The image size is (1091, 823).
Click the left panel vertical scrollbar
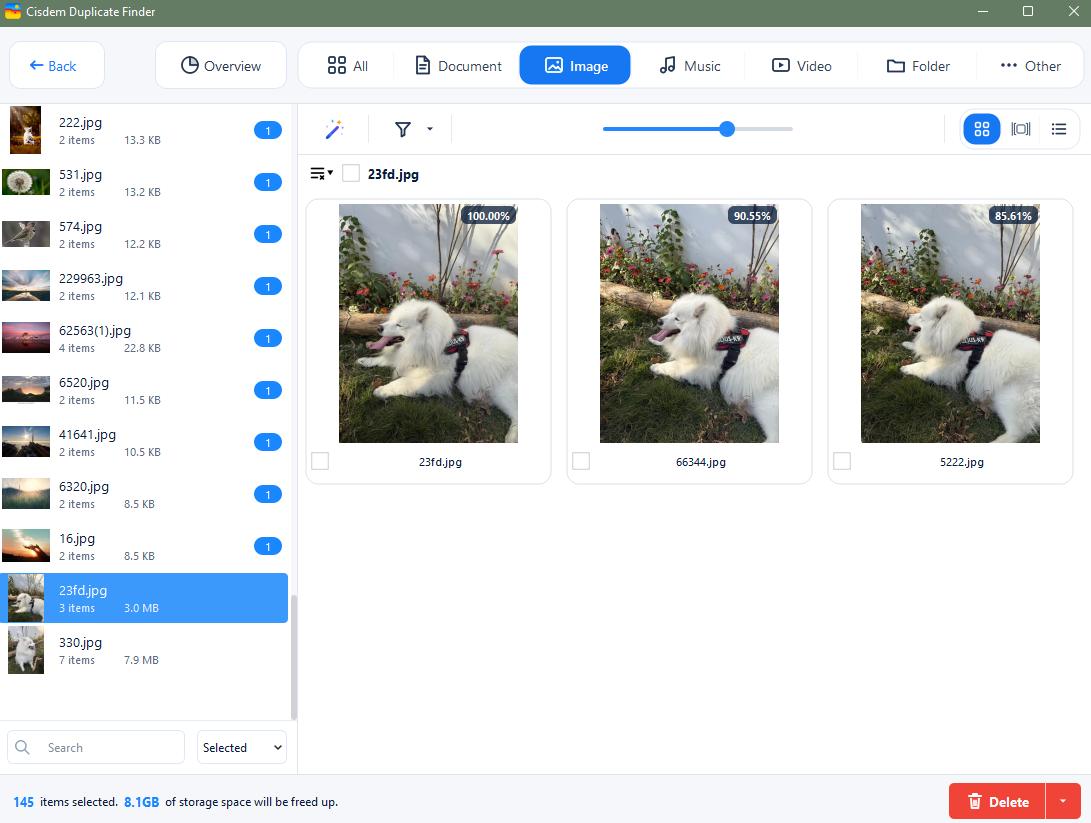click(294, 657)
